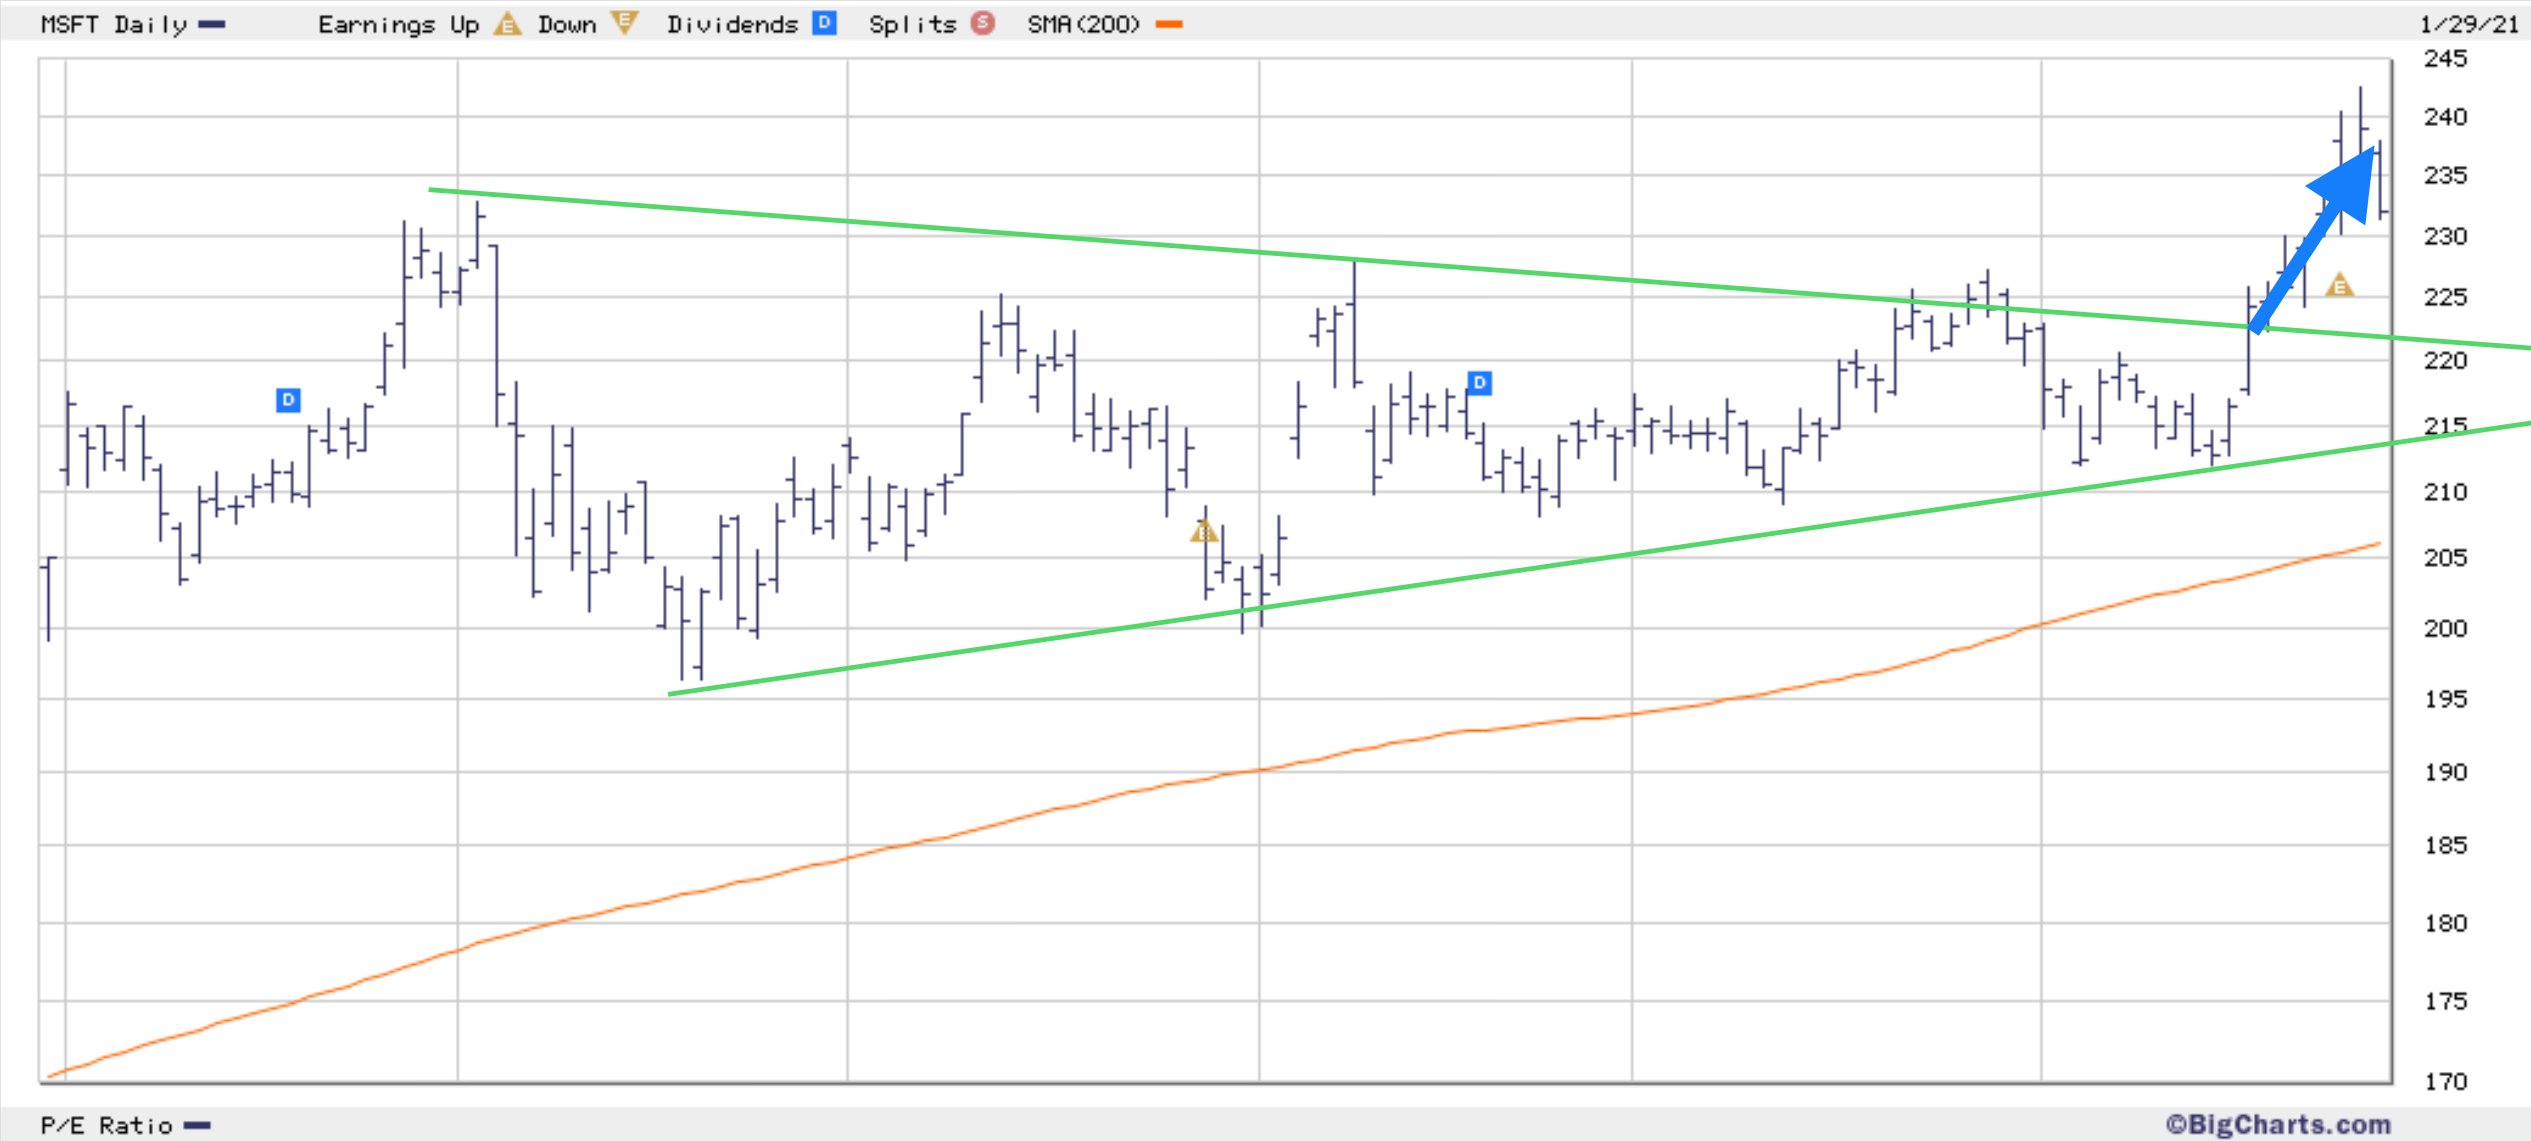The image size is (2531, 1141).
Task: Click the Earnings Up triangle legend icon
Action: 508,24
